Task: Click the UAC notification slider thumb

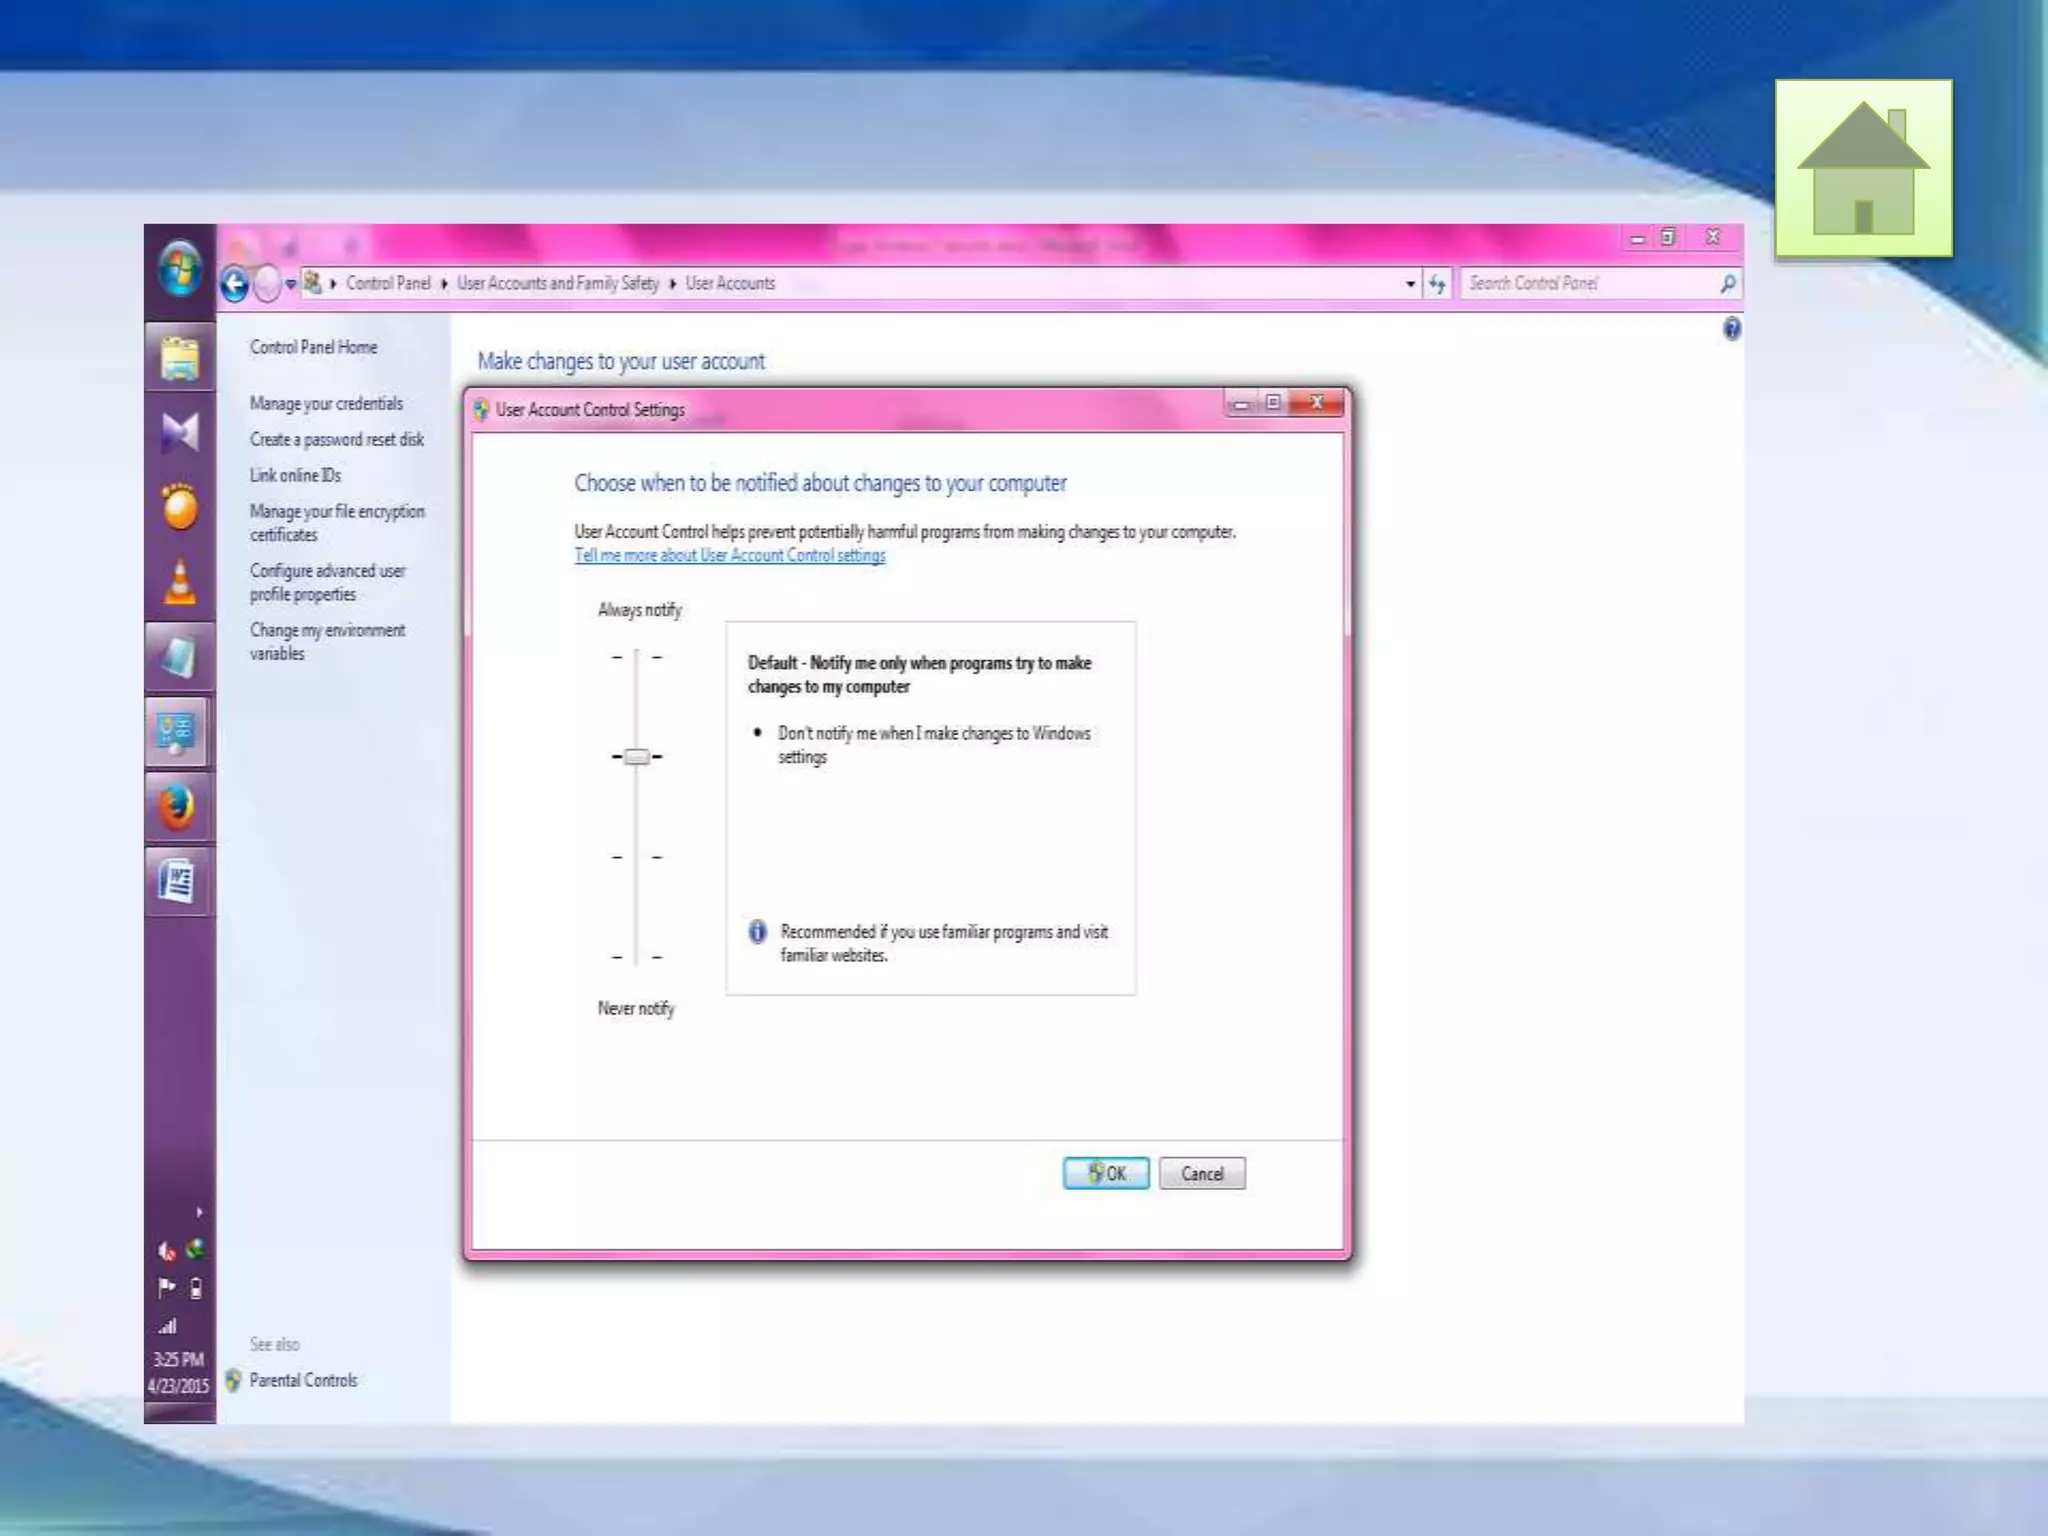Action: pos(636,757)
